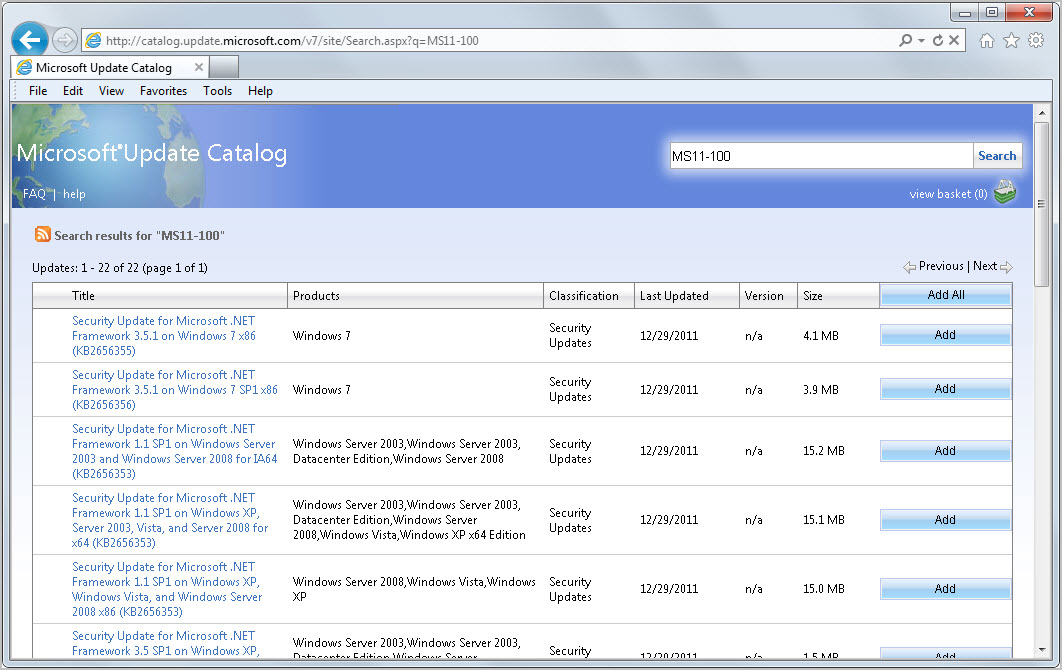Image resolution: width=1062 pixels, height=670 pixels.
Task: Click the browser Back arrow button
Action: [30, 40]
